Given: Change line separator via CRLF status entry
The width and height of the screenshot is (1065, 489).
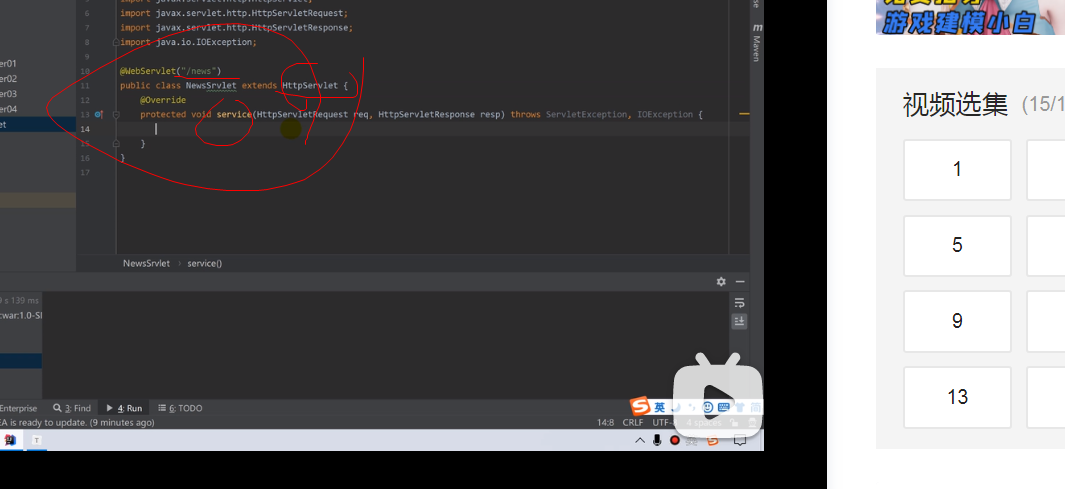Looking at the screenshot, I should (632, 422).
